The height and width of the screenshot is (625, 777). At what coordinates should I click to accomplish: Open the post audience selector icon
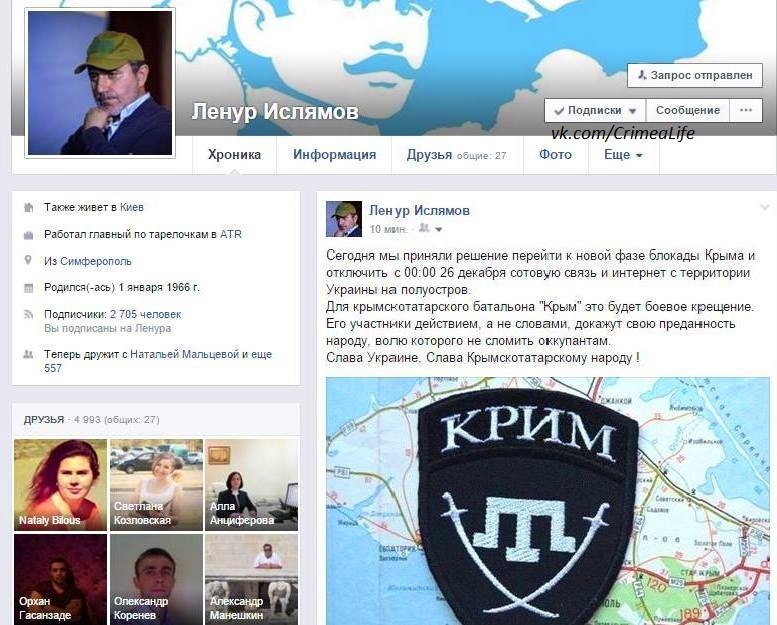(430, 228)
